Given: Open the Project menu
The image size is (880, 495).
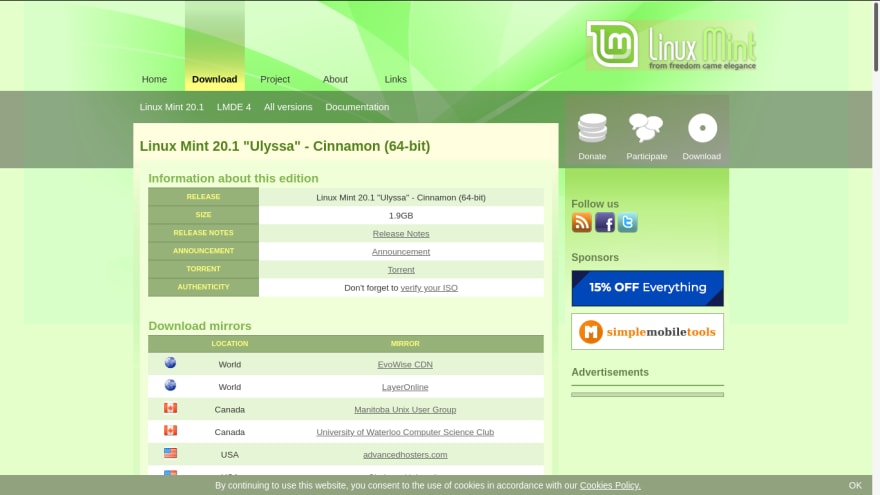Looking at the screenshot, I should (x=275, y=79).
